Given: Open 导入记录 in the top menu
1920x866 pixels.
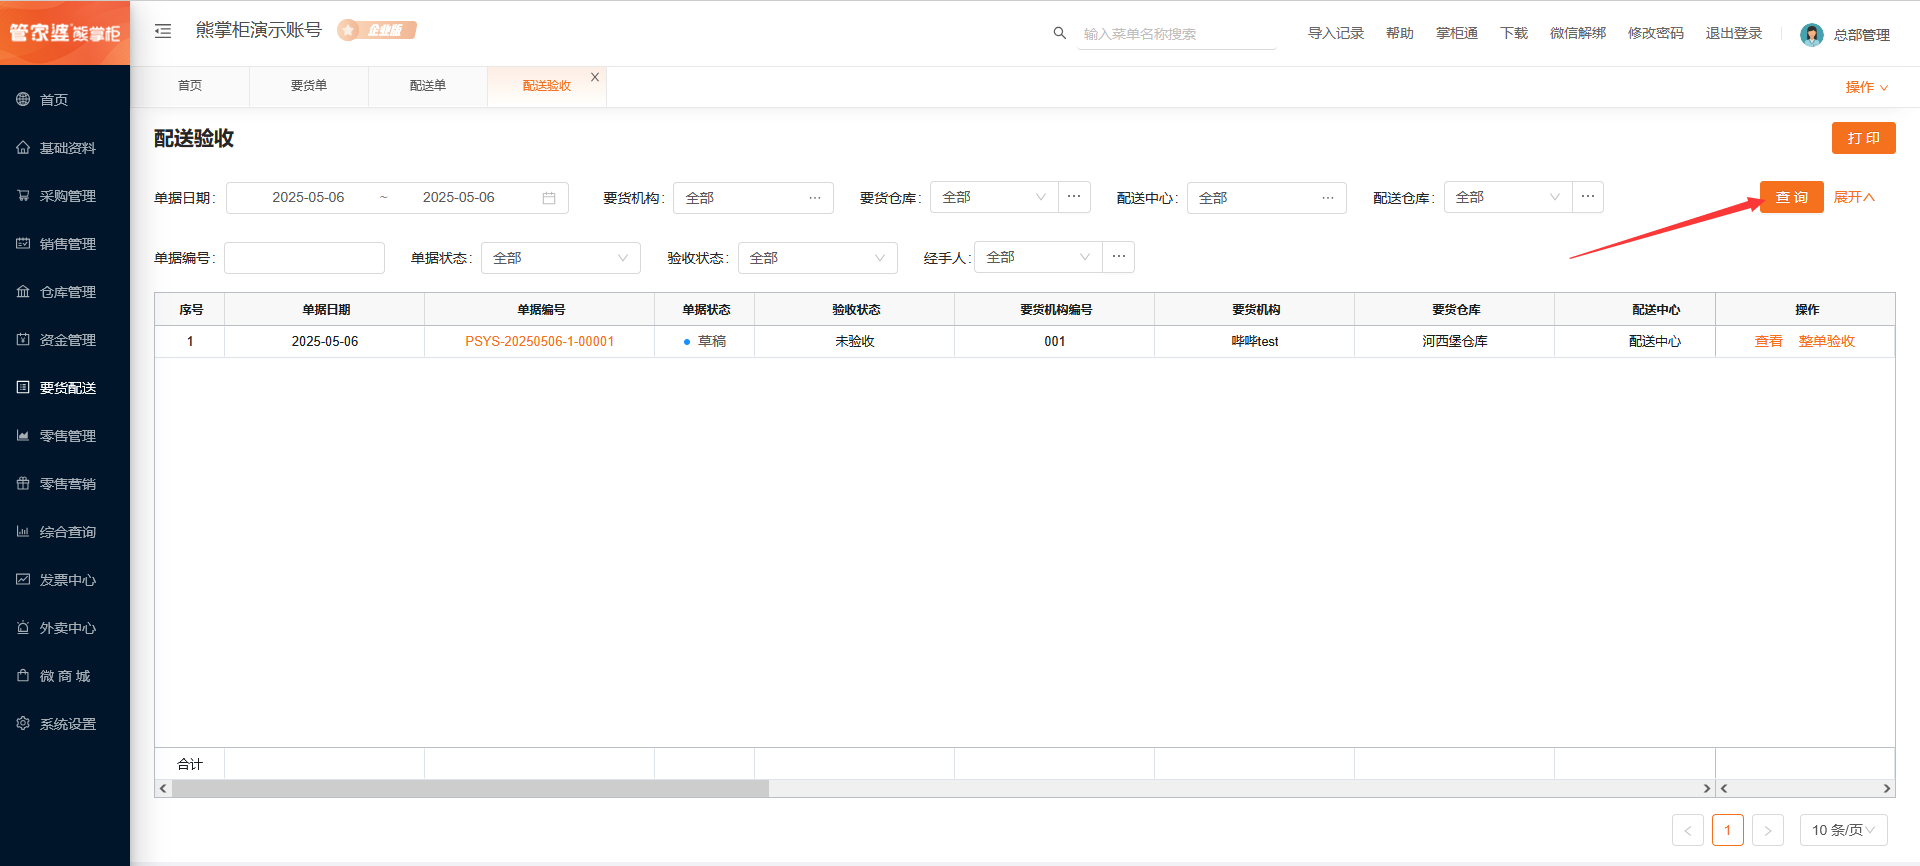Looking at the screenshot, I should click(1336, 33).
